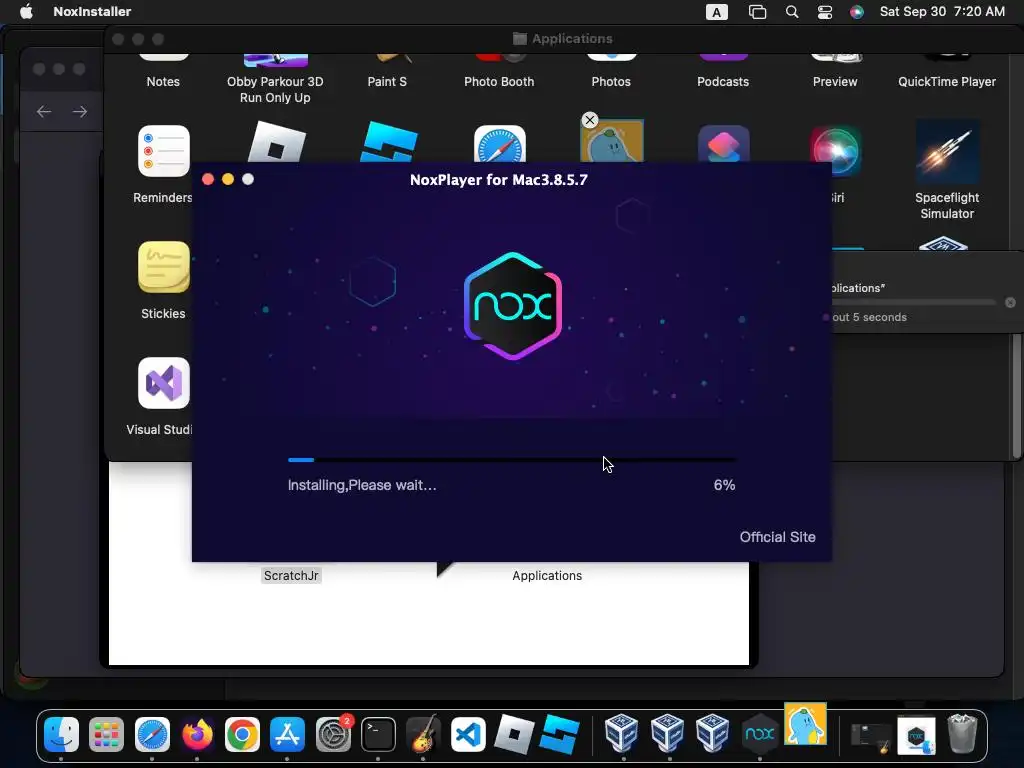
Task: Click the 6% progress value
Action: 724,485
